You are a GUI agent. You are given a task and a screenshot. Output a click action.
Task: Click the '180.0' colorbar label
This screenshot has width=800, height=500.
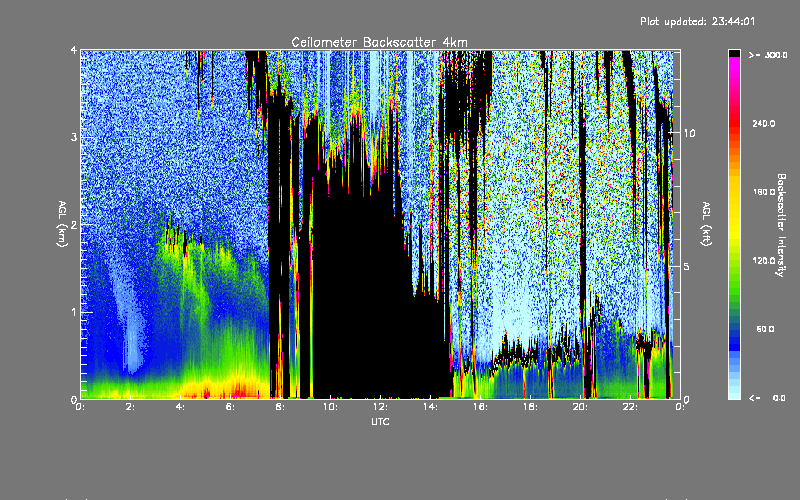764,192
